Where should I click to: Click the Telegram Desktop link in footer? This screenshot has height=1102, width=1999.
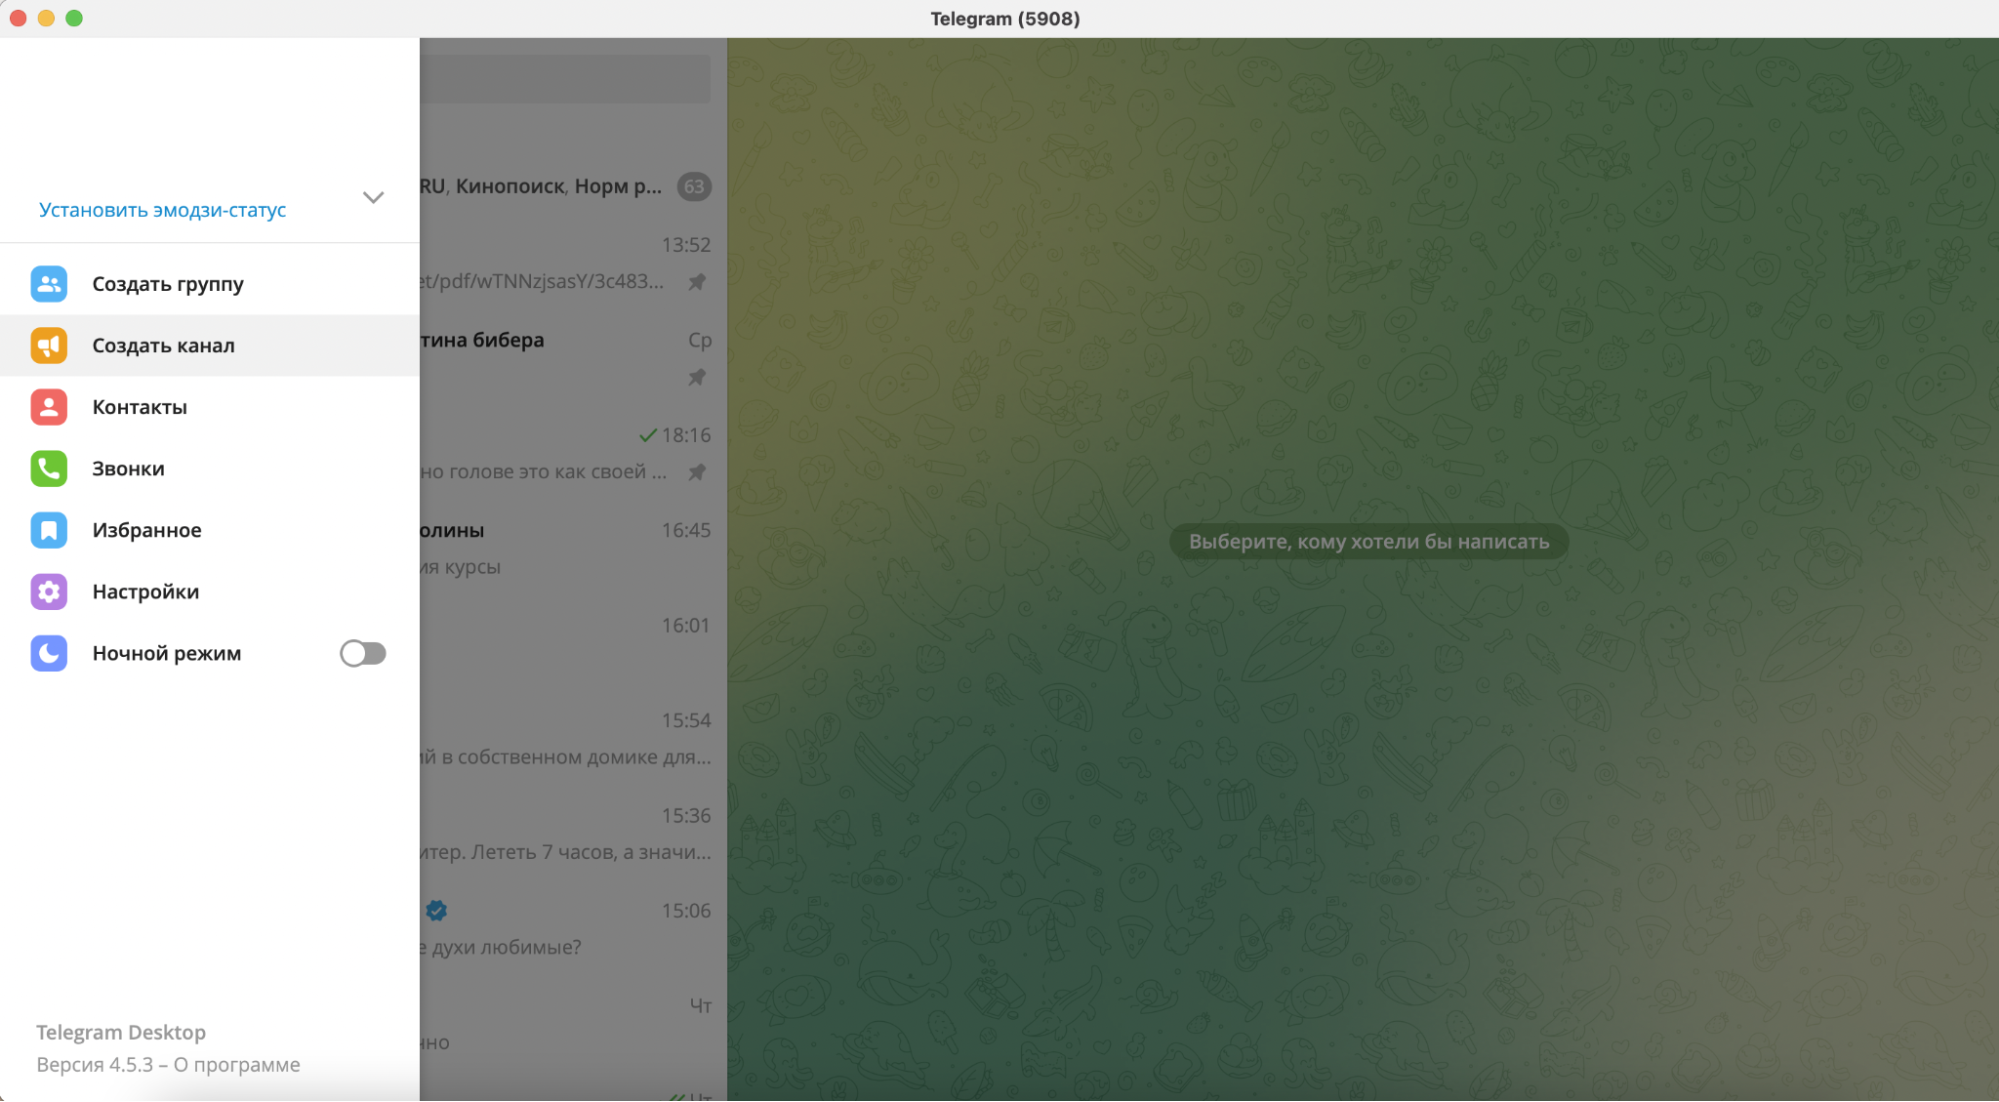click(x=121, y=1032)
